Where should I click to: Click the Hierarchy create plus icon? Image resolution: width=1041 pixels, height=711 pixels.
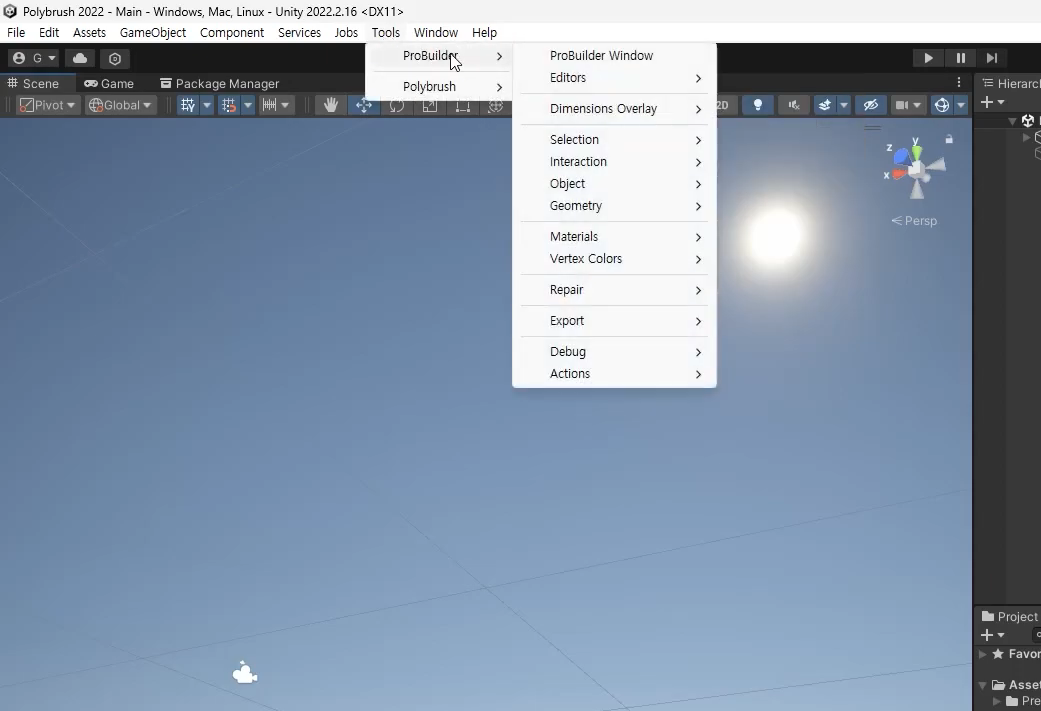point(987,102)
